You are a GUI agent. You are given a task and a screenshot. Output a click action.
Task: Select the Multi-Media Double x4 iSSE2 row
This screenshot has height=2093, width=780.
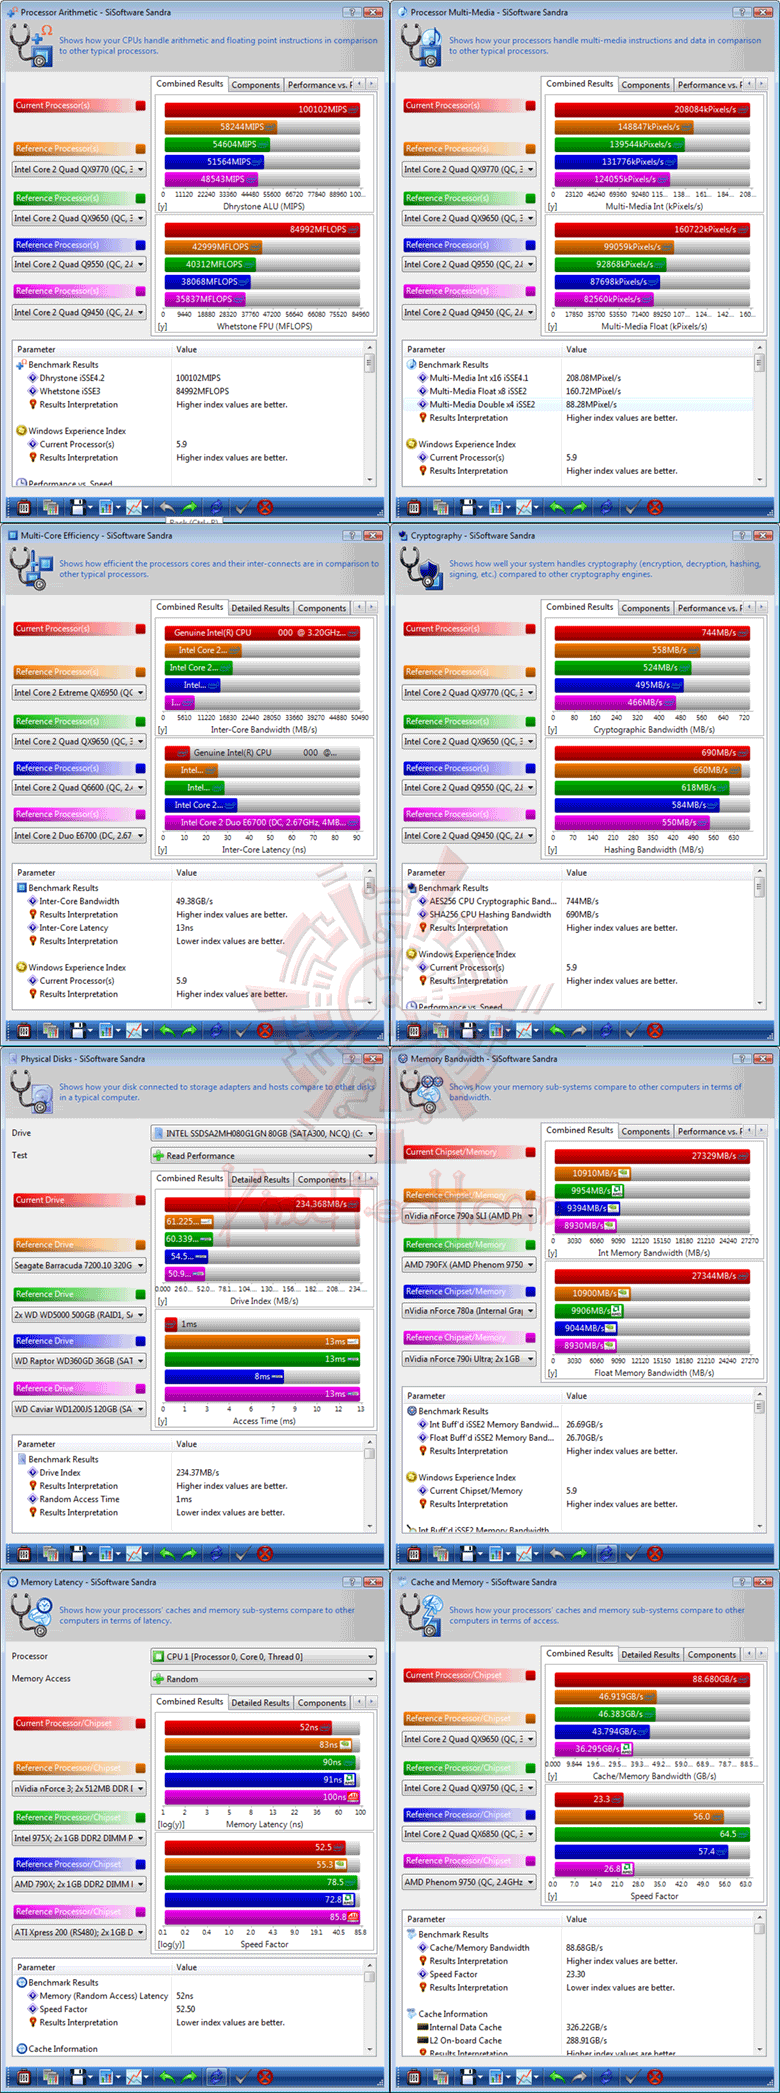(580, 404)
